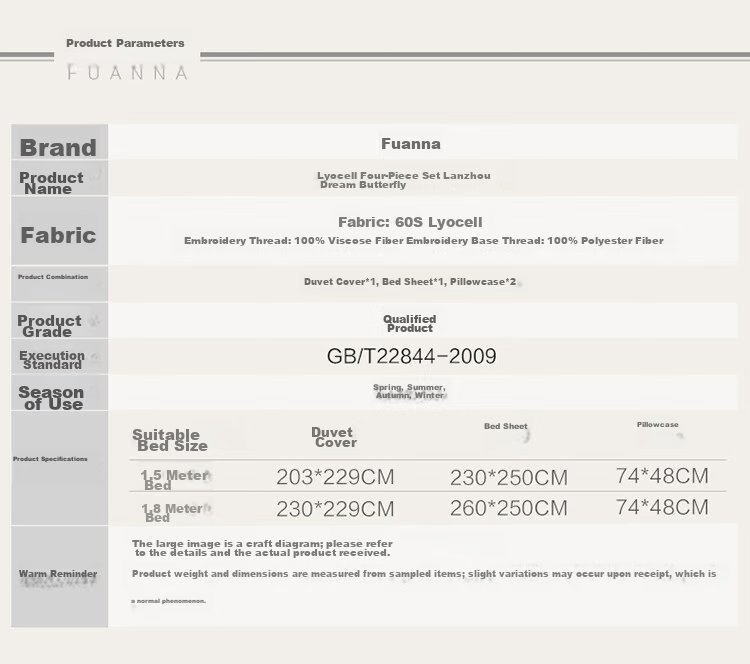Click '74*48CM' in the 1.8 Meter row

click(x=662, y=507)
